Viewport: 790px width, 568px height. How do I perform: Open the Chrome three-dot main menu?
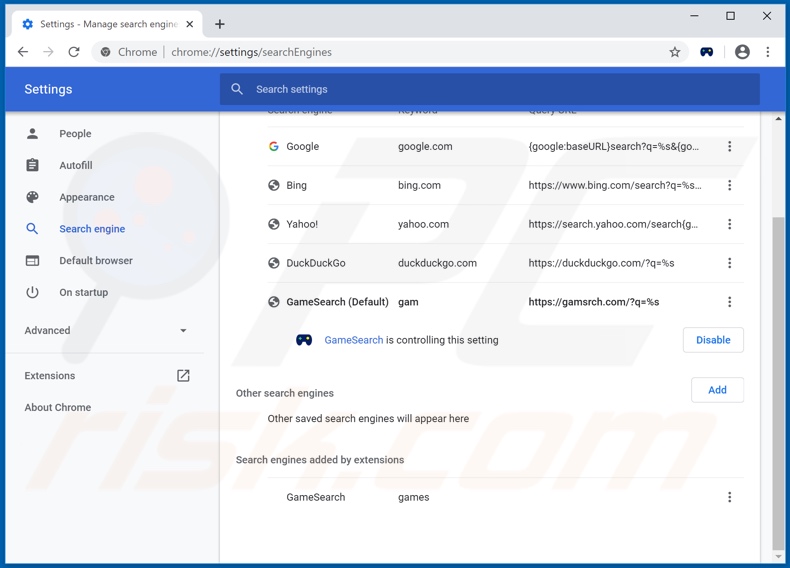pyautogui.click(x=768, y=52)
